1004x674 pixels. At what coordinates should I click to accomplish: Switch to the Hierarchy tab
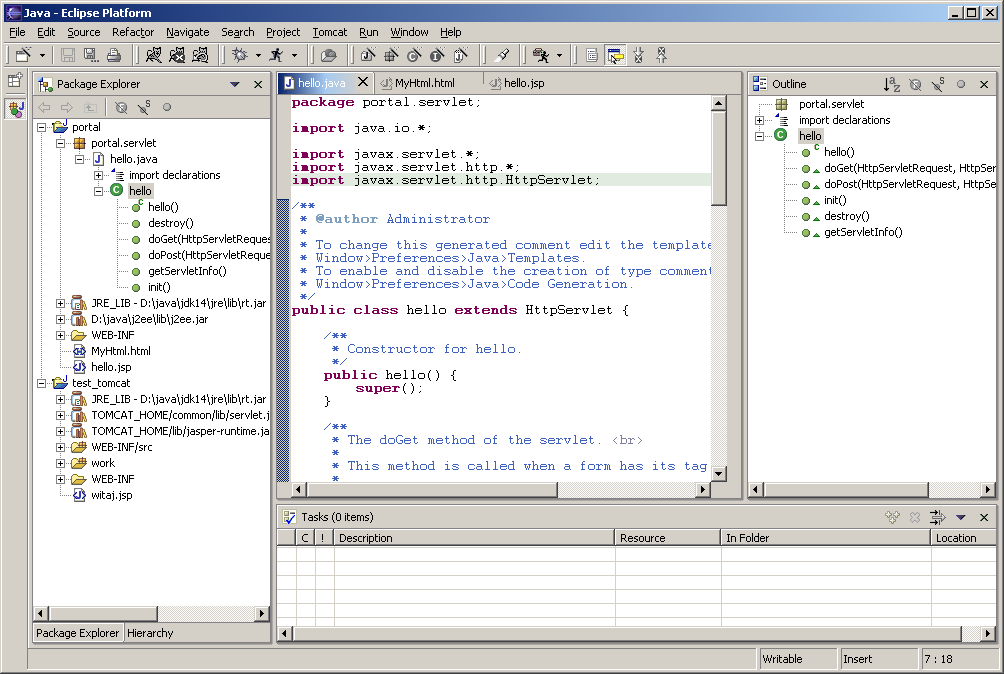tap(150, 633)
